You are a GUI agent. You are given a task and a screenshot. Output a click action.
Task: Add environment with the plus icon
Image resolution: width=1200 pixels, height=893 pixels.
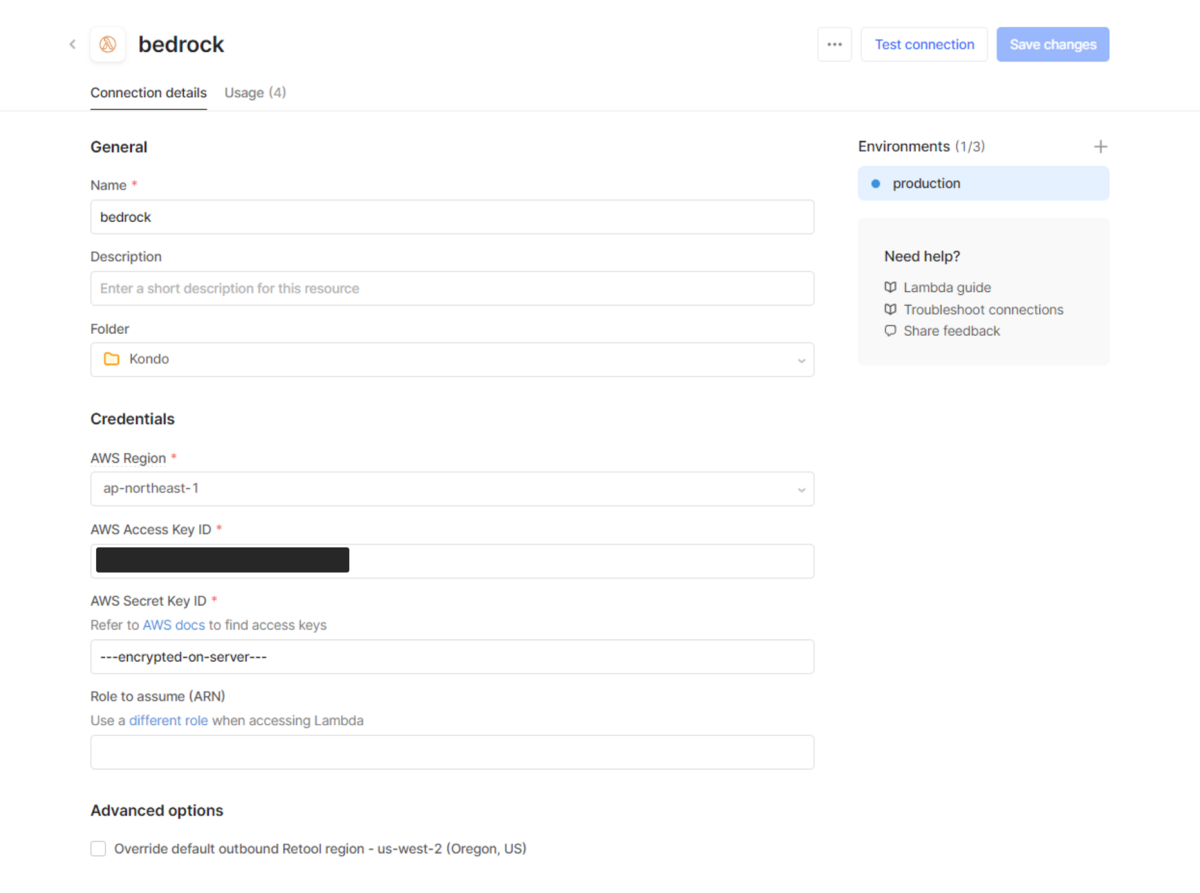[x=1100, y=146]
